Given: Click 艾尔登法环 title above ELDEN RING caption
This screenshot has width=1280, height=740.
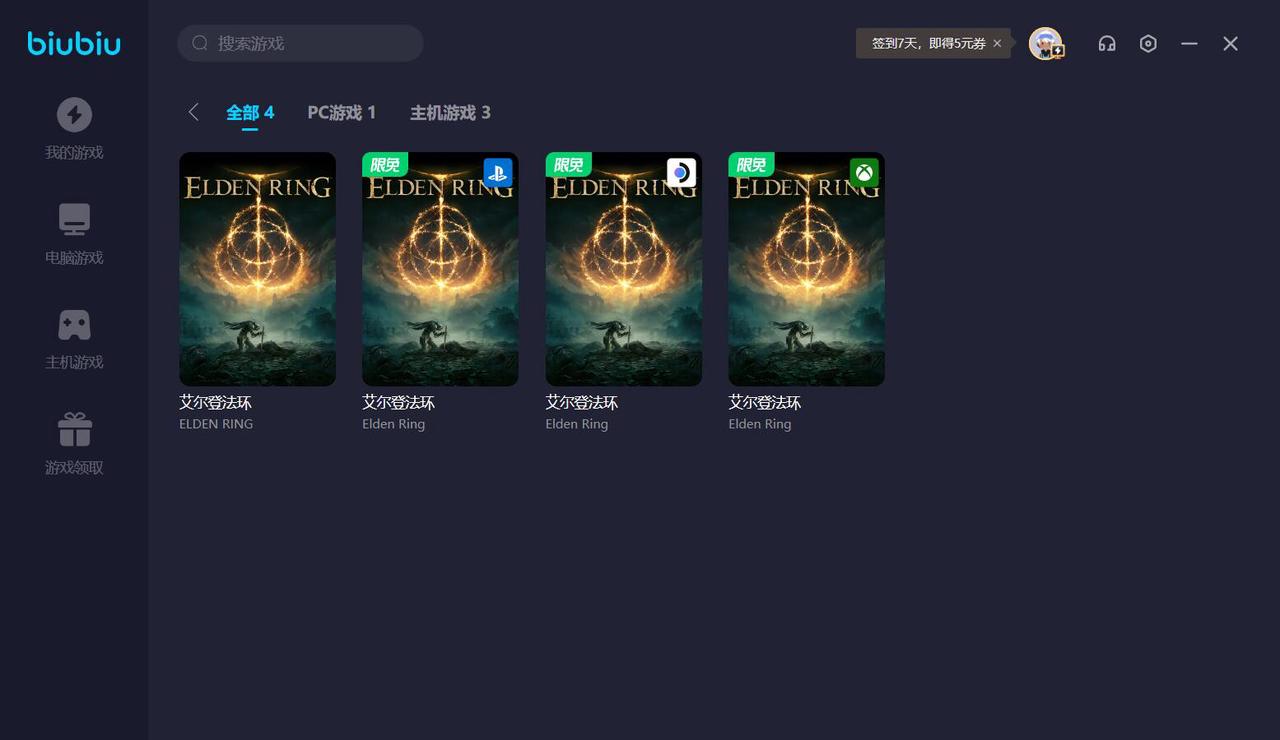Looking at the screenshot, I should click(x=215, y=402).
